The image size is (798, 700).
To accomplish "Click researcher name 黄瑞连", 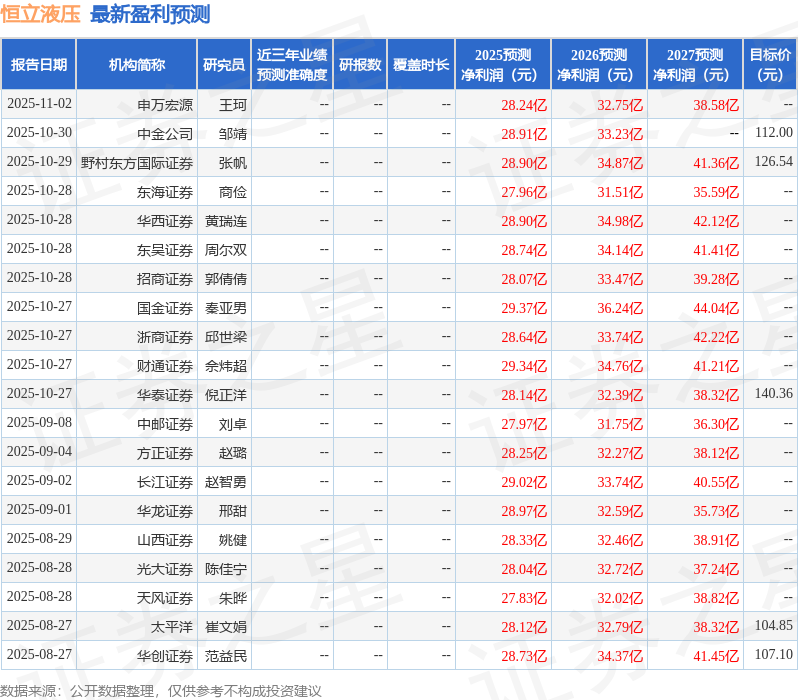I will coord(226,221).
